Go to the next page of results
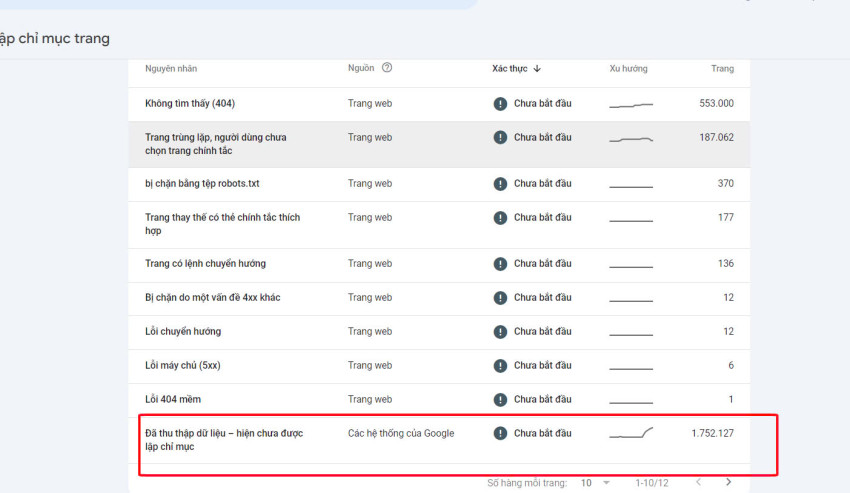This screenshot has width=850, height=493. click(728, 483)
